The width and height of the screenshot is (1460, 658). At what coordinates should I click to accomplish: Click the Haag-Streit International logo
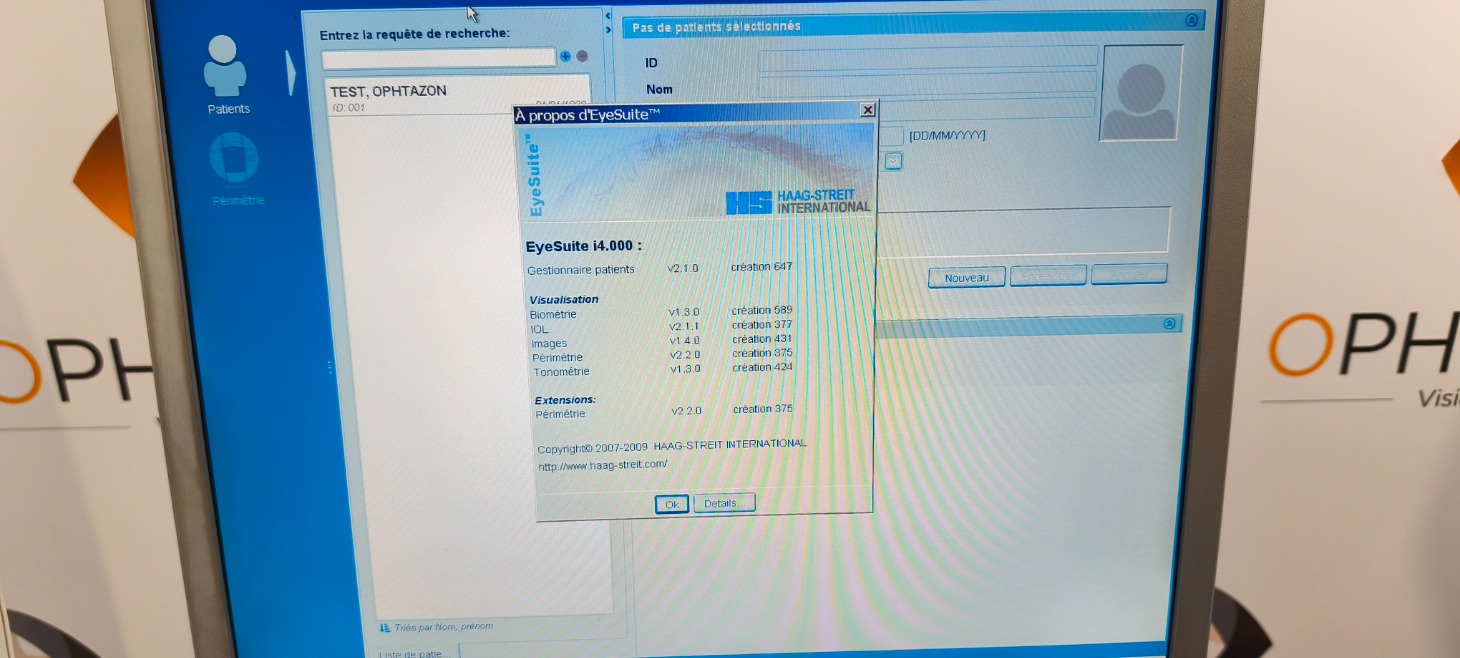coord(798,201)
